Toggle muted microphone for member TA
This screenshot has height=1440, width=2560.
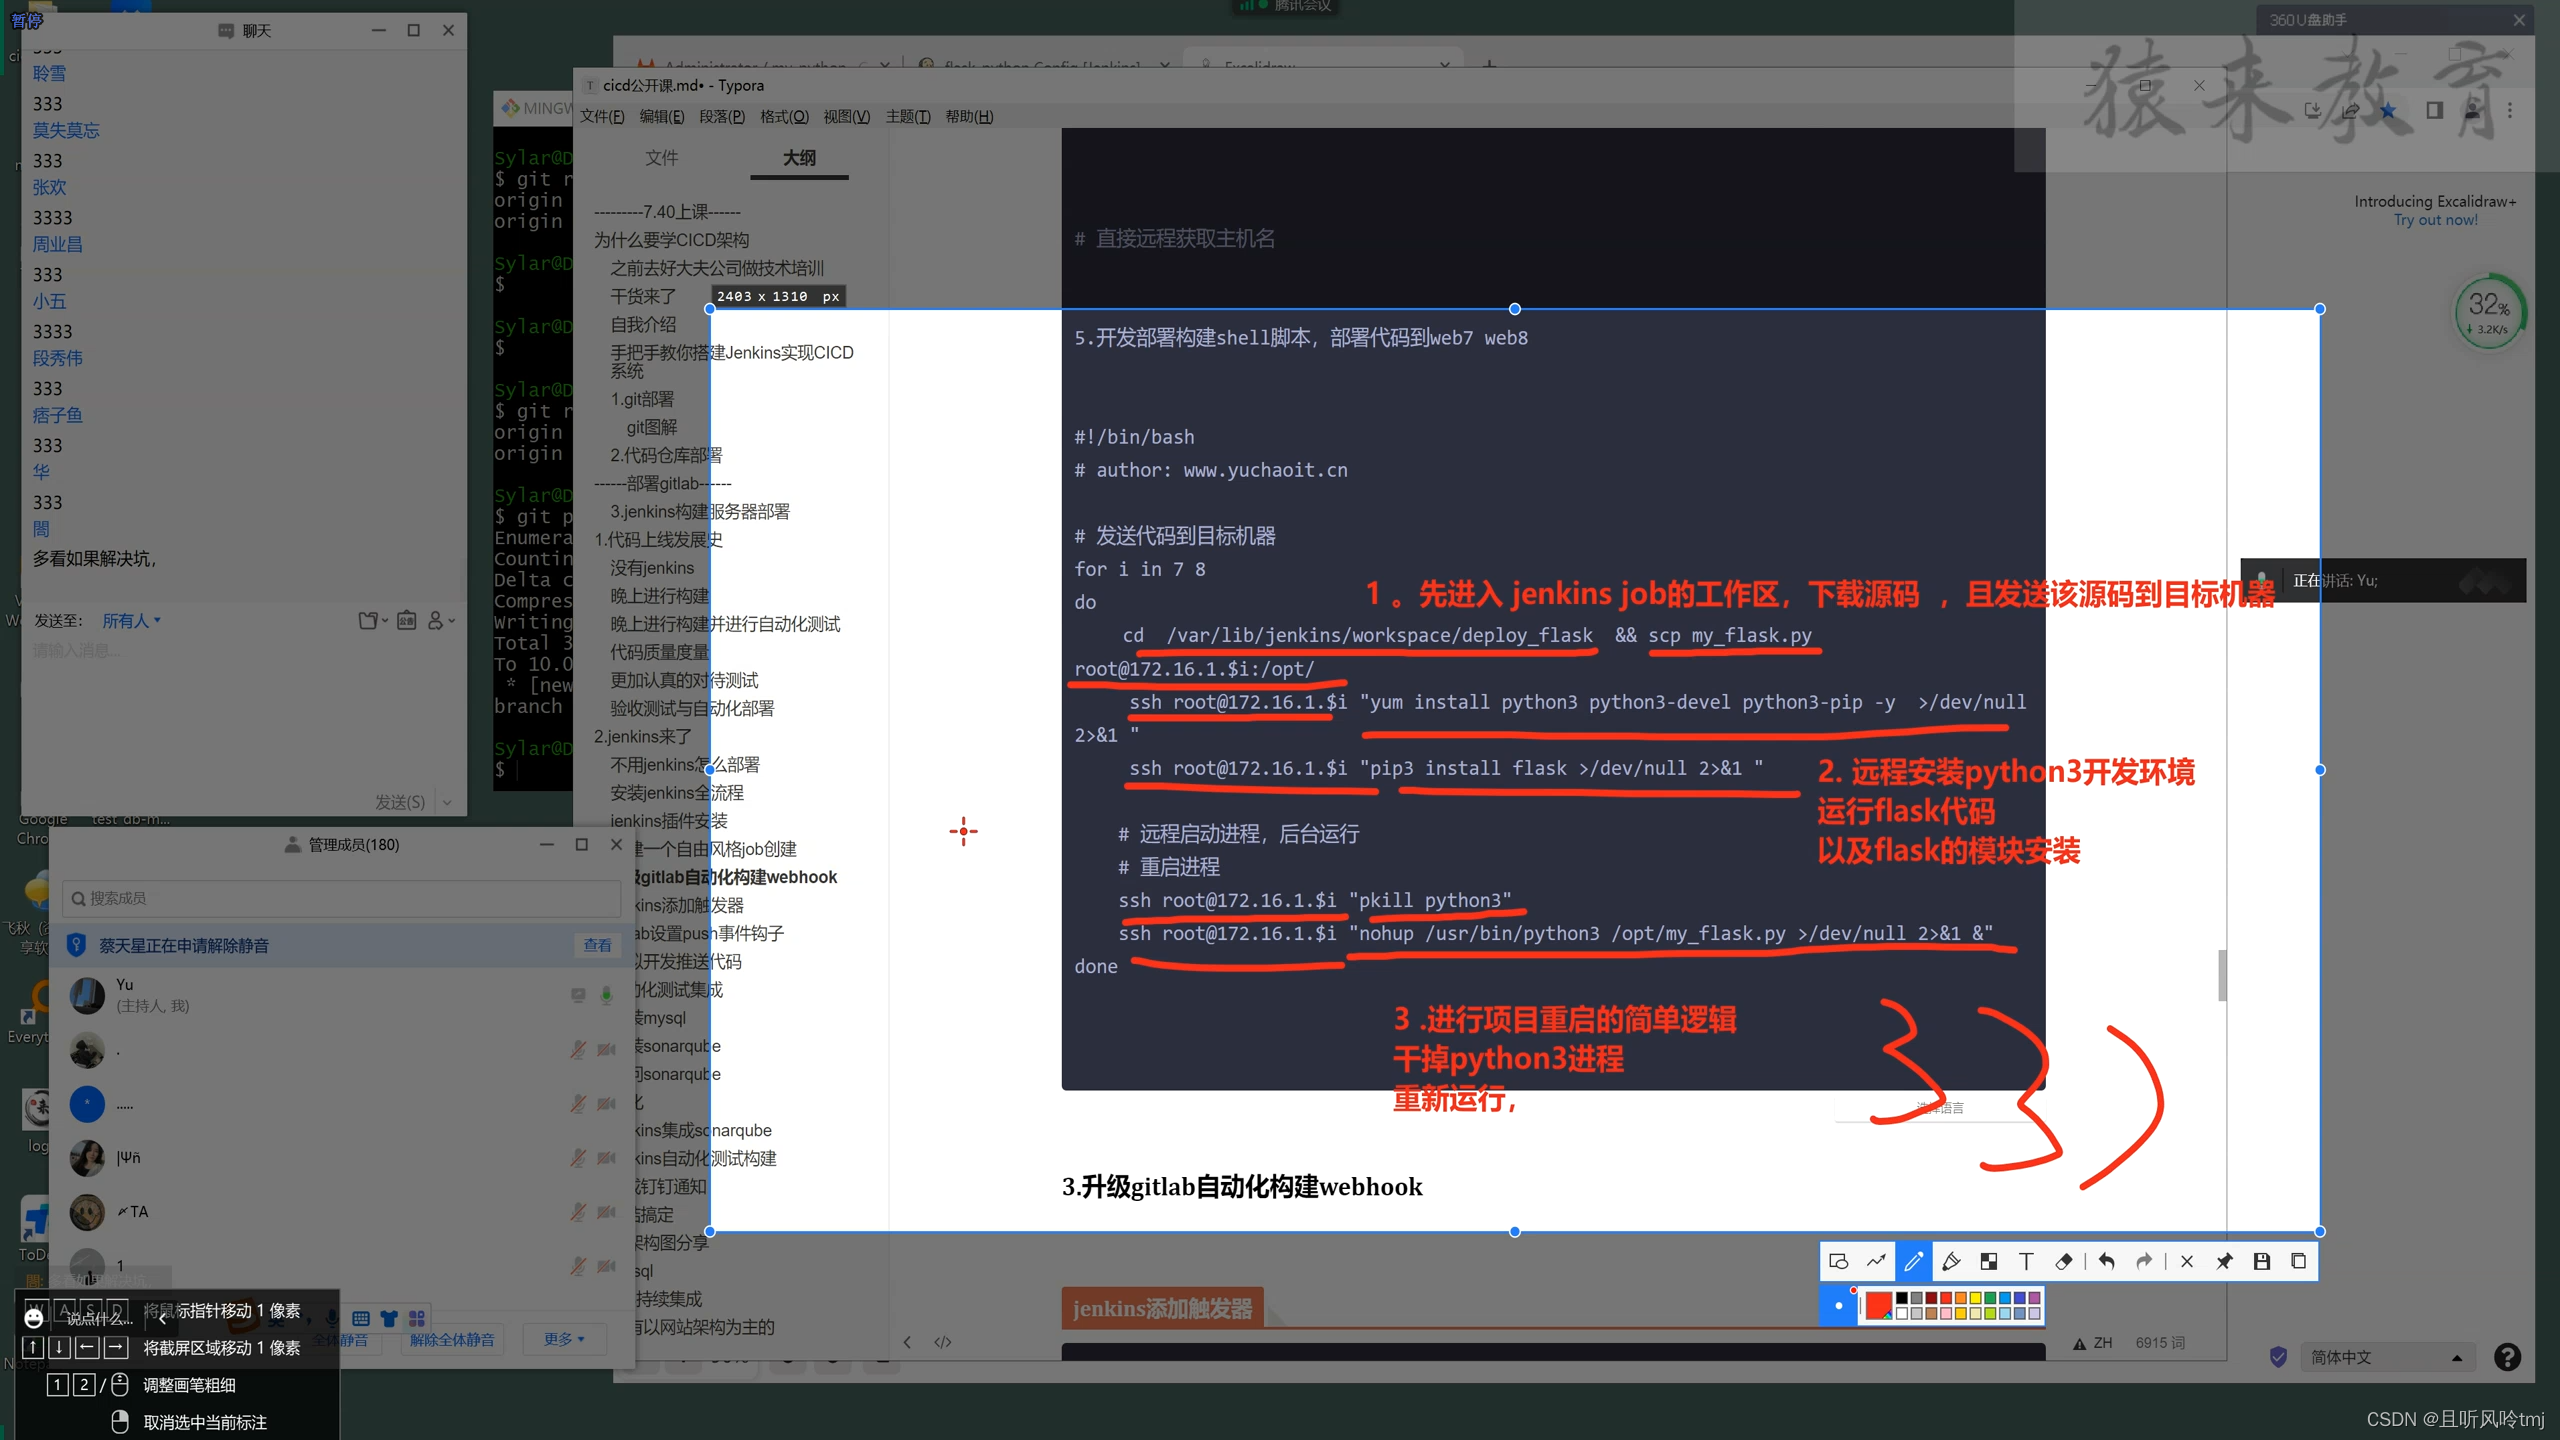578,1212
